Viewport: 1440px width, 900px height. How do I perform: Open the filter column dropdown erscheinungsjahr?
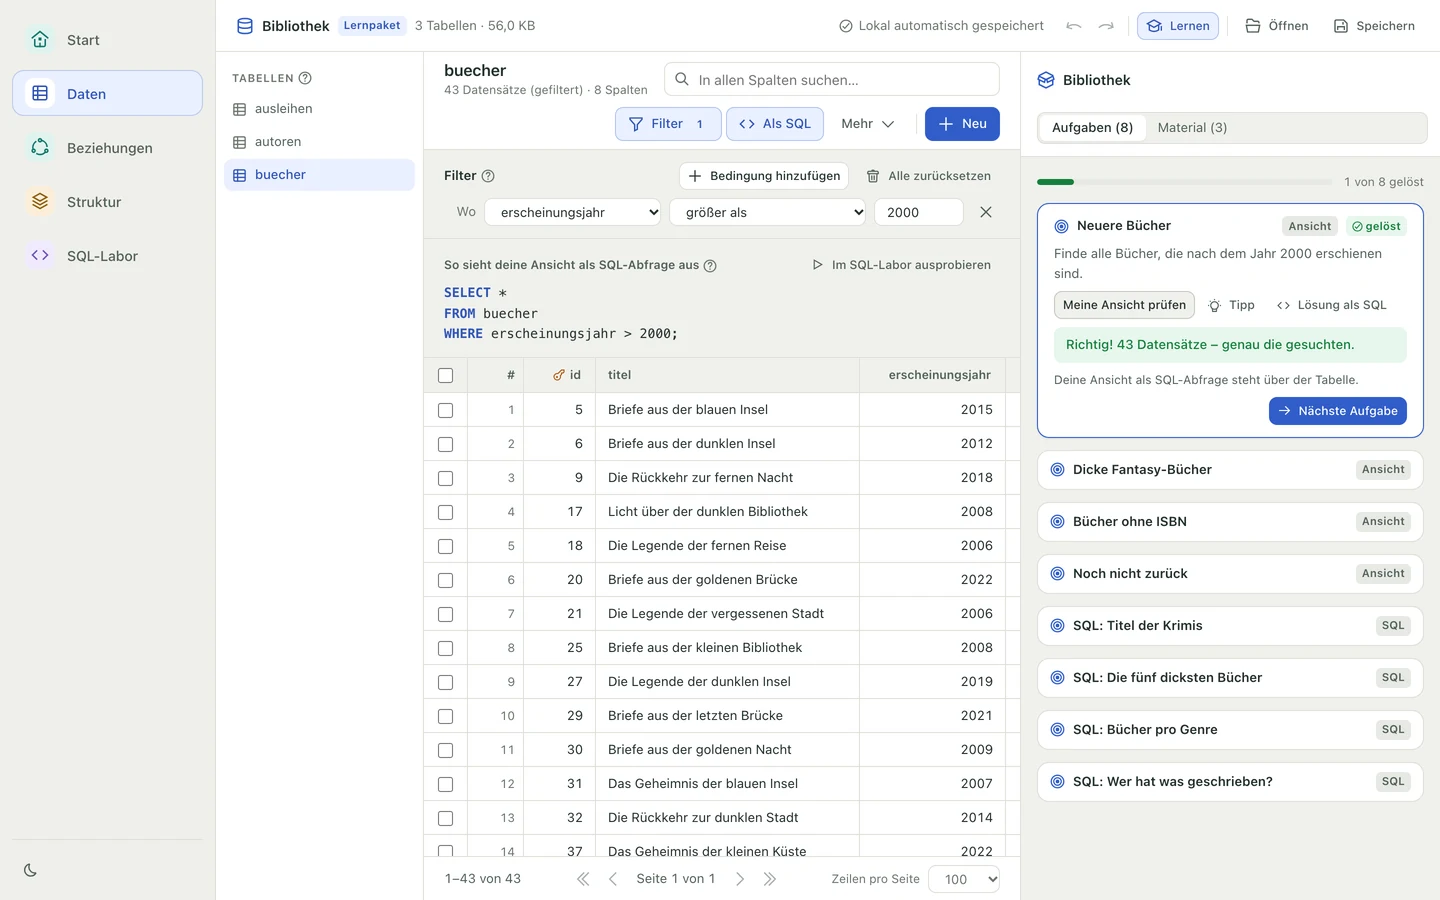pyautogui.click(x=573, y=212)
